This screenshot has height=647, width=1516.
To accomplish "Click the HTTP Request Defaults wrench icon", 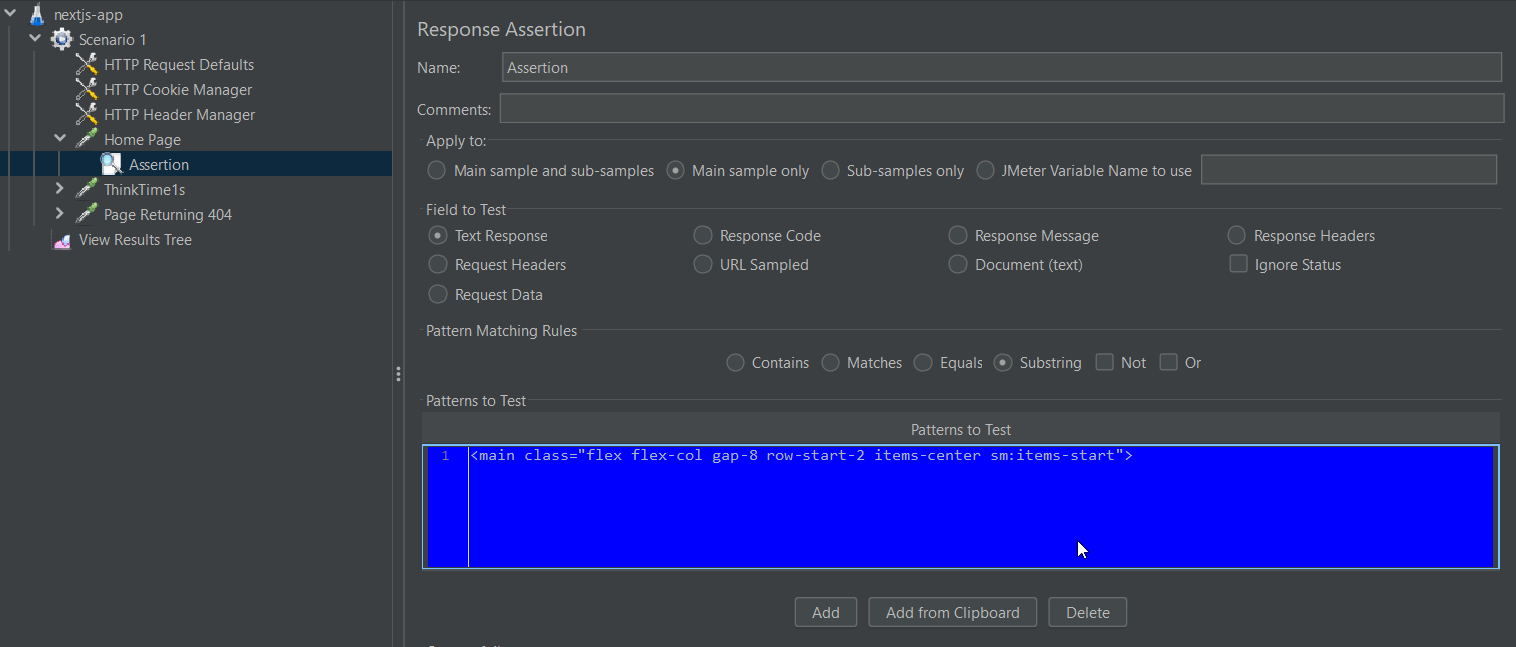I will [87, 65].
